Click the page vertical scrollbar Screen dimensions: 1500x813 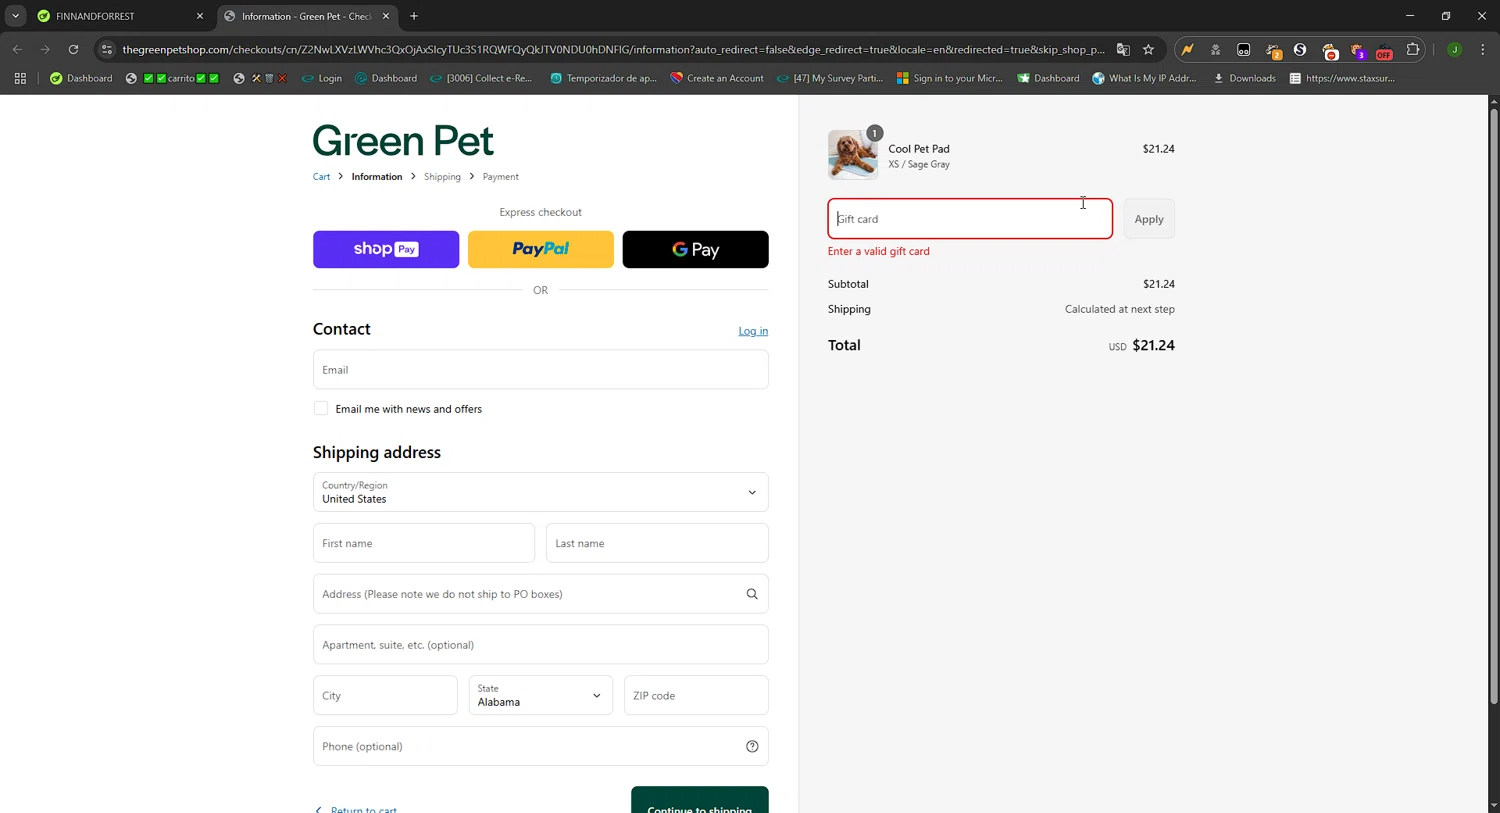(x=1494, y=405)
